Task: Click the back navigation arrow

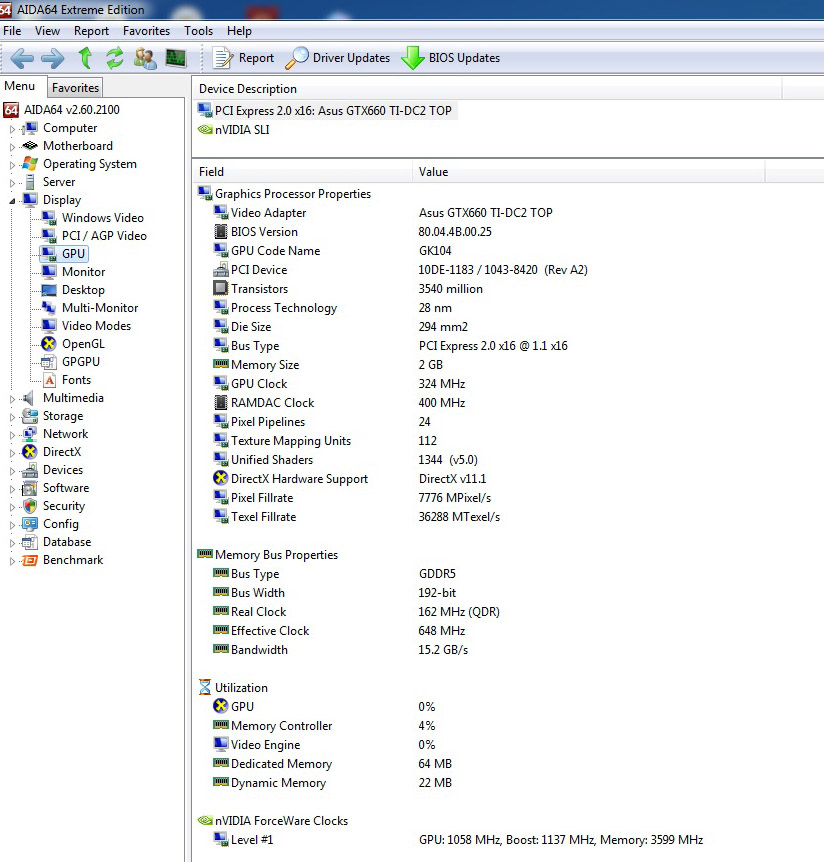Action: (20, 58)
